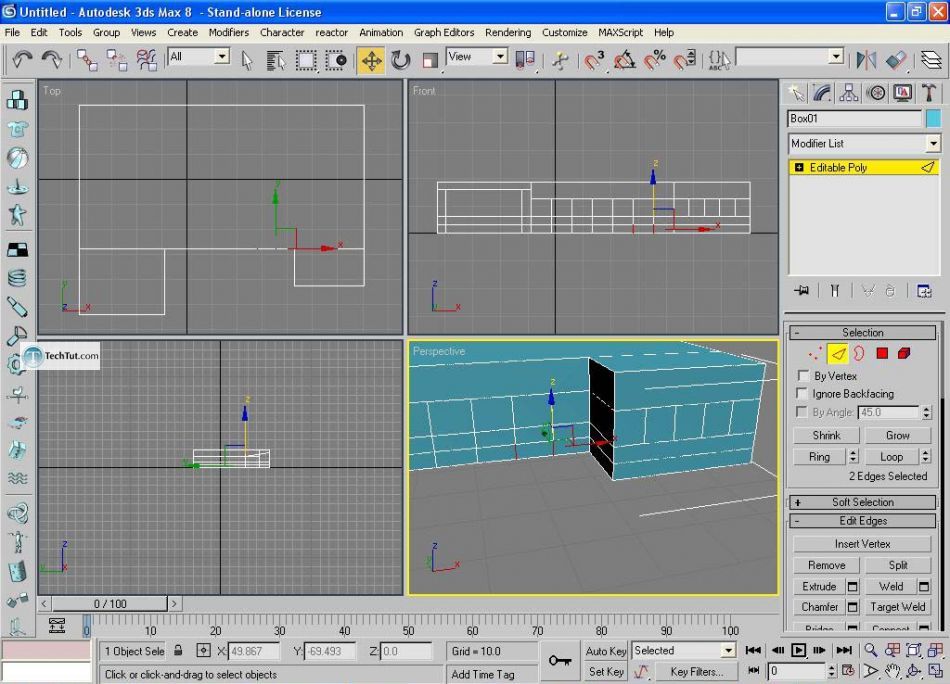Toggle Show End Result in modifier stack
The width and height of the screenshot is (950, 684).
tap(835, 291)
